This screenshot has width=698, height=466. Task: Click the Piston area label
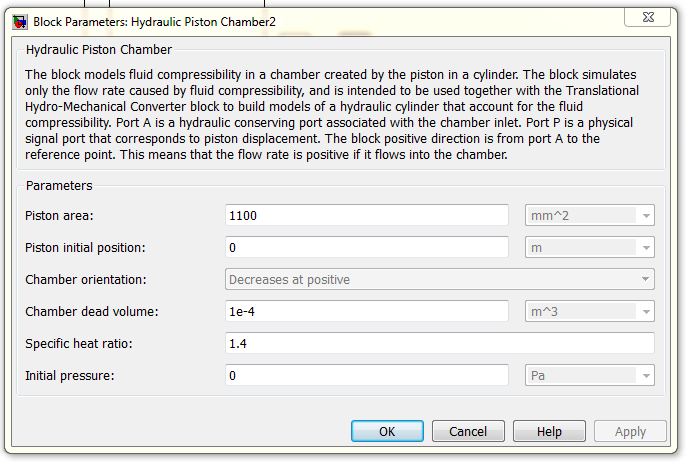(65, 215)
